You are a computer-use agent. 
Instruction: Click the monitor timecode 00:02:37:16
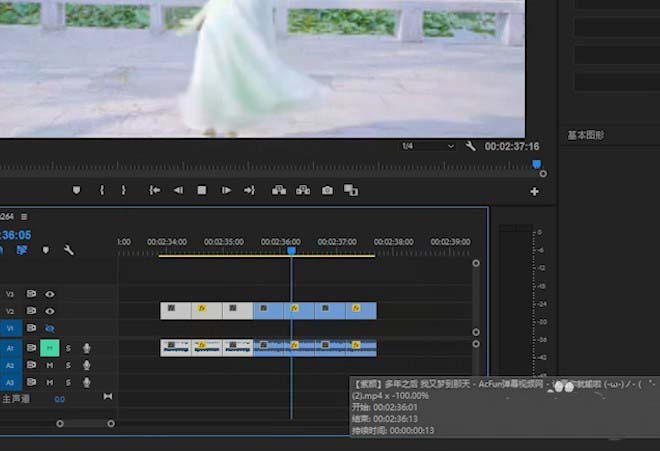pyautogui.click(x=512, y=146)
